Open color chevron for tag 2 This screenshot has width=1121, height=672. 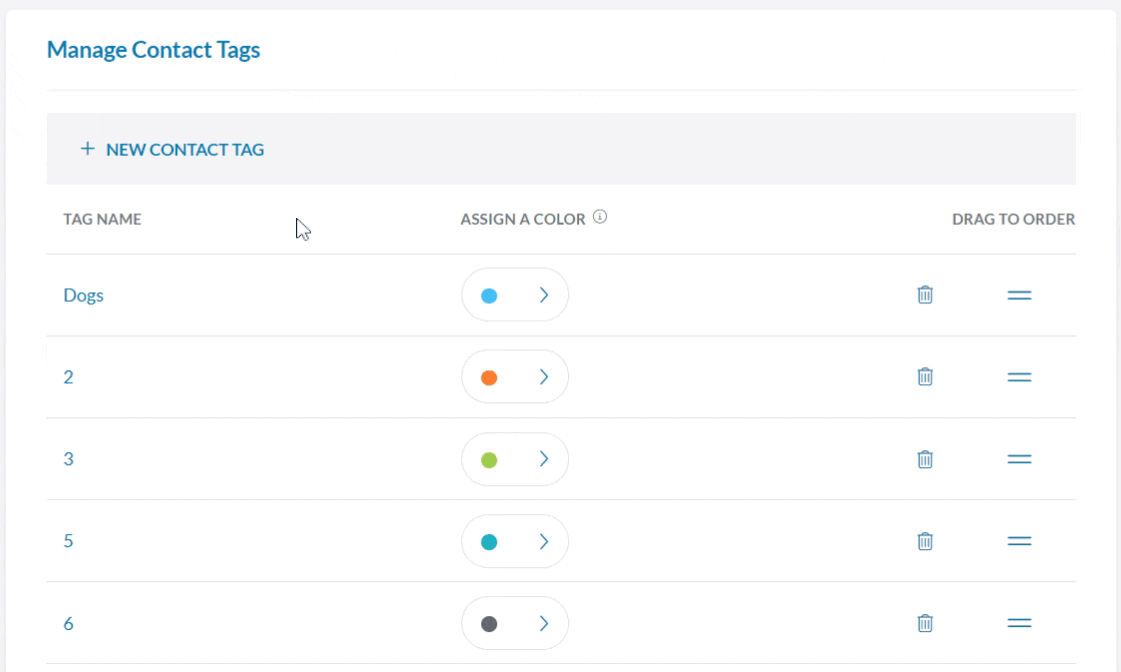point(544,377)
